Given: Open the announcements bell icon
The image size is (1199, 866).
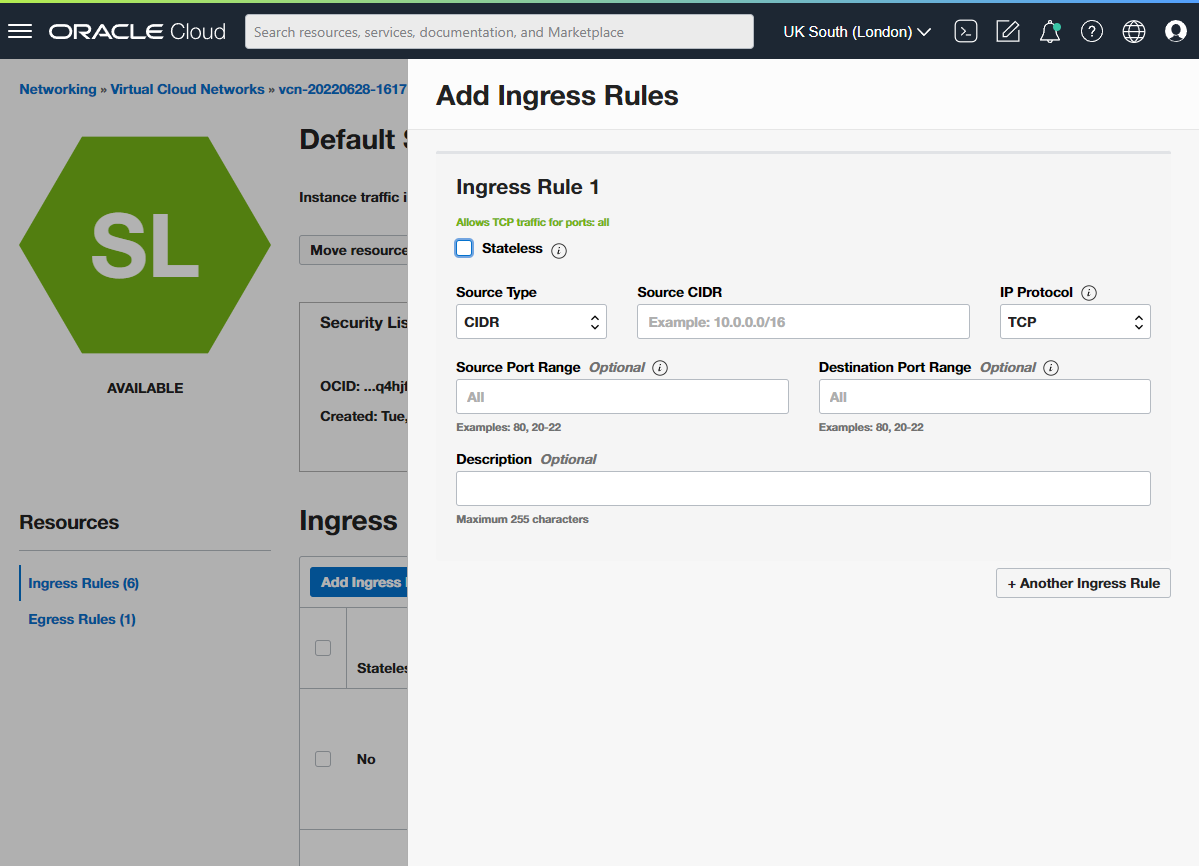Looking at the screenshot, I should click(1049, 32).
